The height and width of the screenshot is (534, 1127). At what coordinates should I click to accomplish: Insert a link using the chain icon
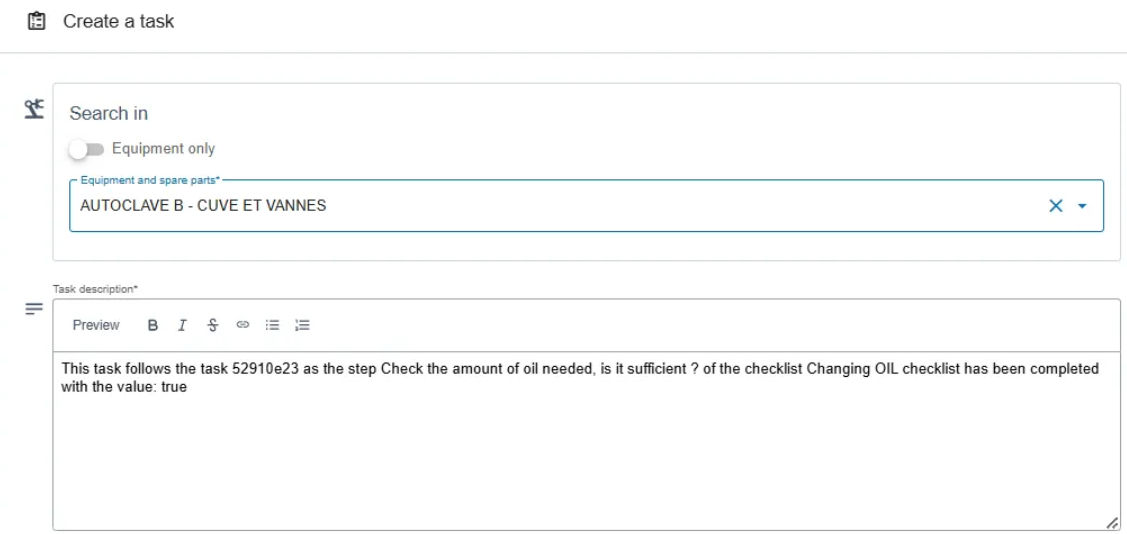pyautogui.click(x=242, y=325)
